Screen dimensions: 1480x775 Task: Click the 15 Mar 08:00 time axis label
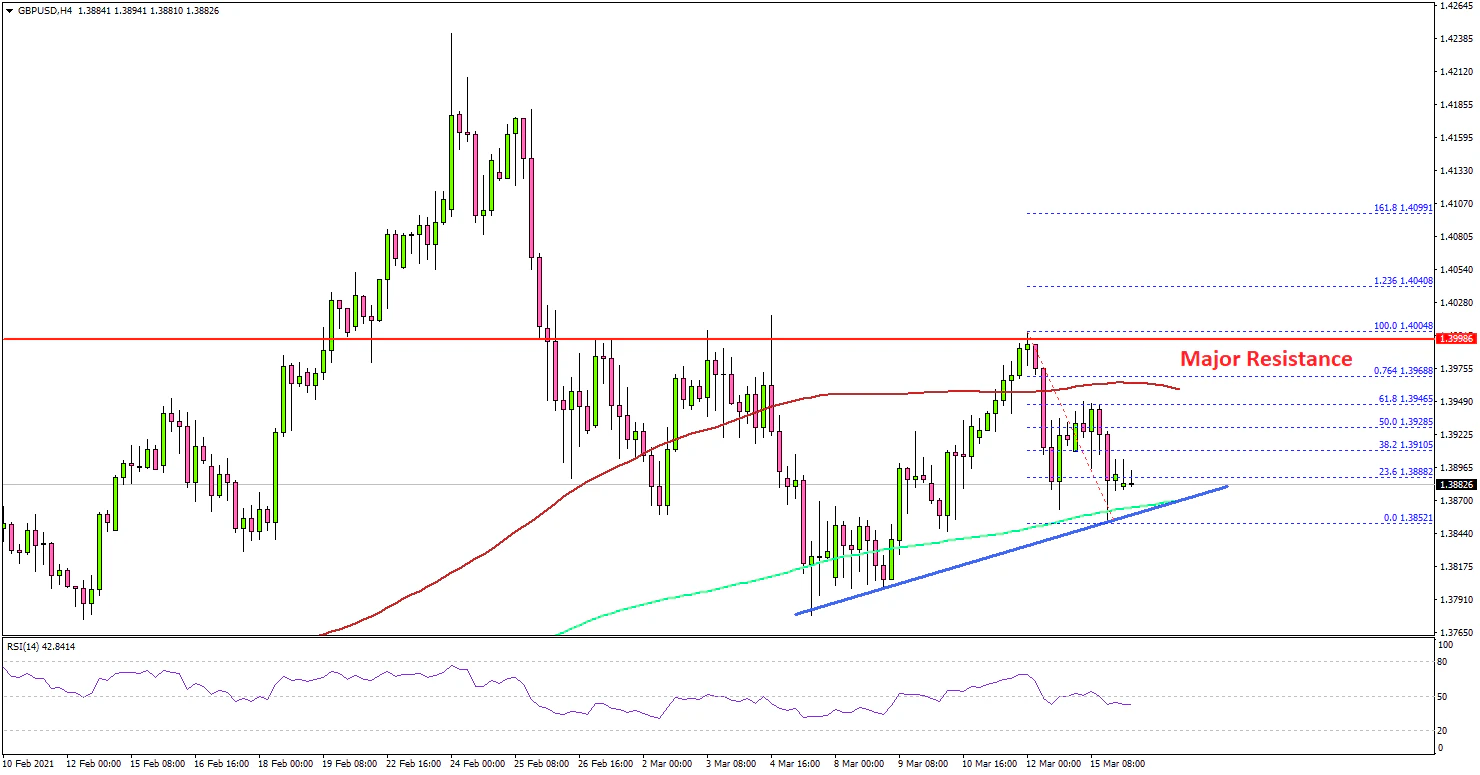(x=1116, y=764)
